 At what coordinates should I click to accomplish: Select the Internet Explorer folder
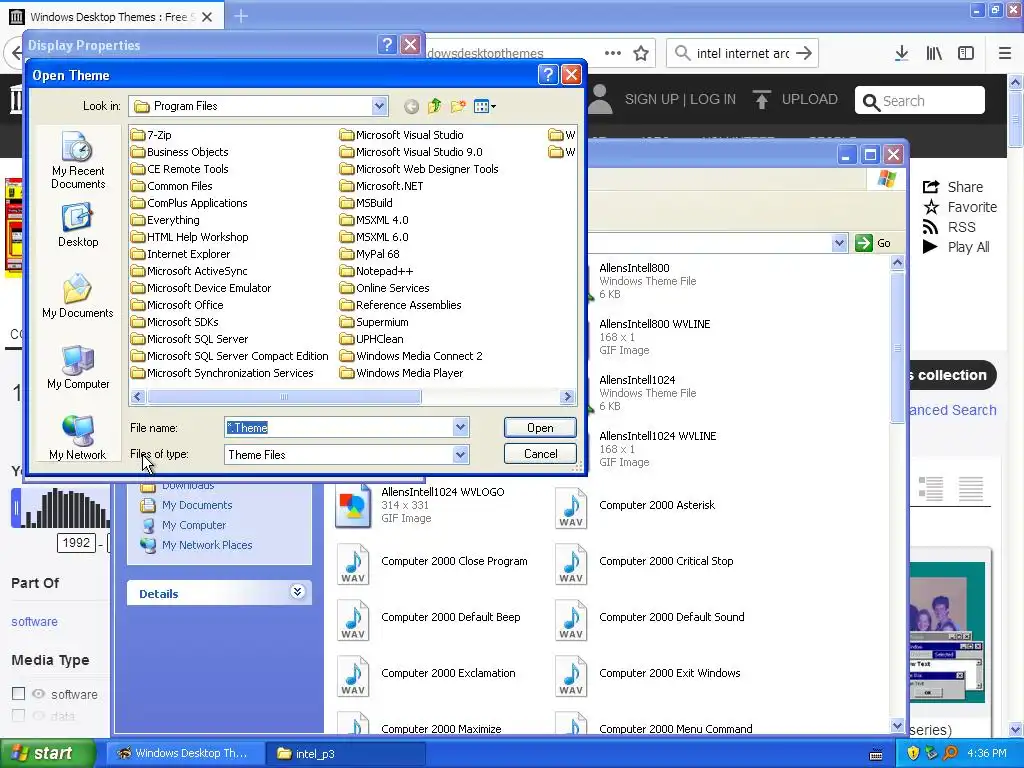pyautogui.click(x=180, y=254)
